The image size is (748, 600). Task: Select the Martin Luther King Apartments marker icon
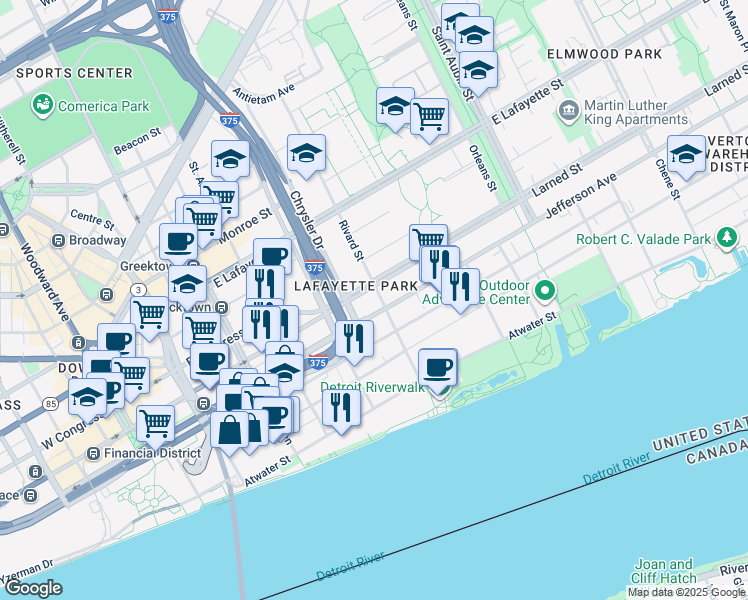569,112
